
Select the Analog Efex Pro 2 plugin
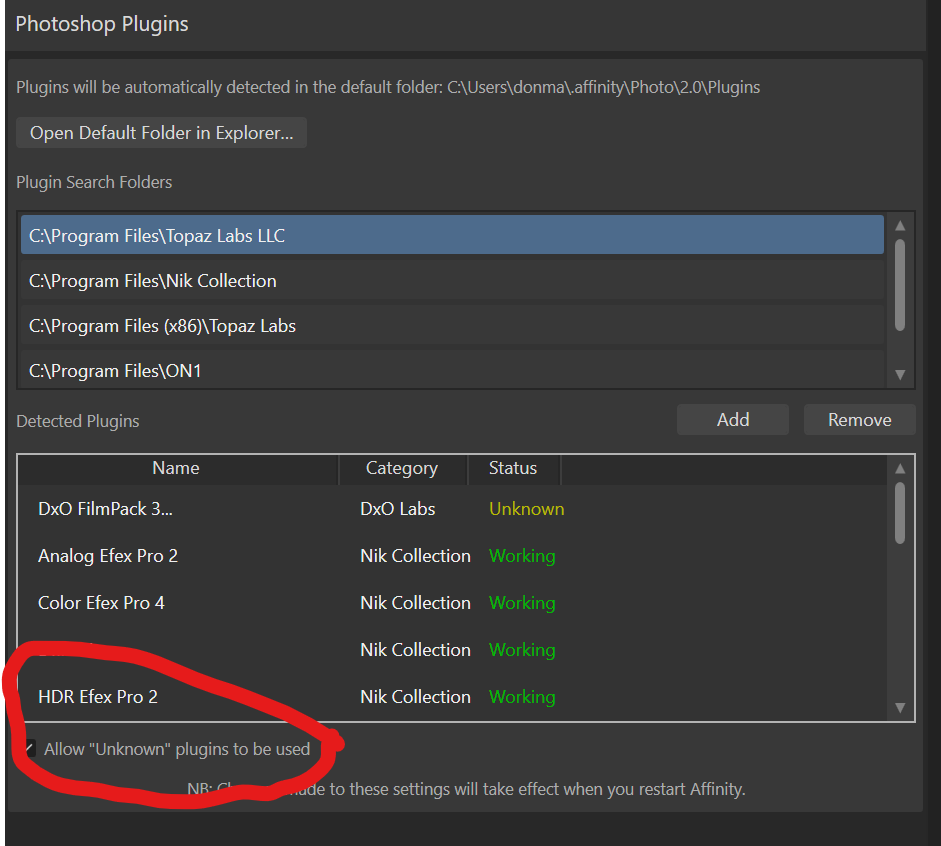(452, 556)
